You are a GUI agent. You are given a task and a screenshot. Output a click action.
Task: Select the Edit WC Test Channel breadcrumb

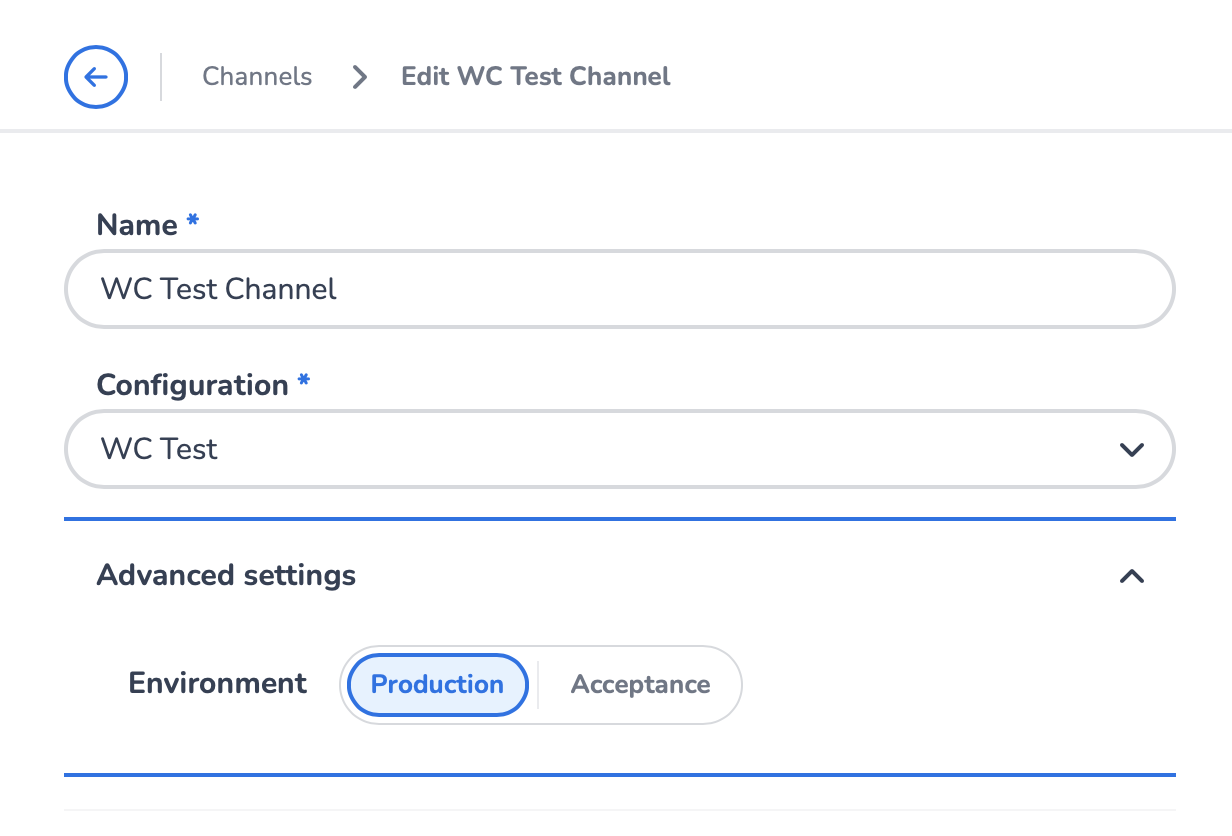(536, 77)
